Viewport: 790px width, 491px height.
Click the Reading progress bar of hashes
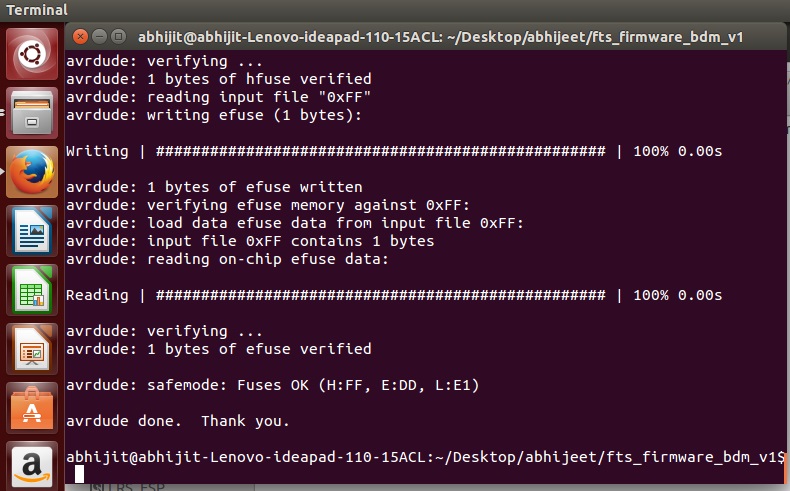pyautogui.click(x=380, y=295)
